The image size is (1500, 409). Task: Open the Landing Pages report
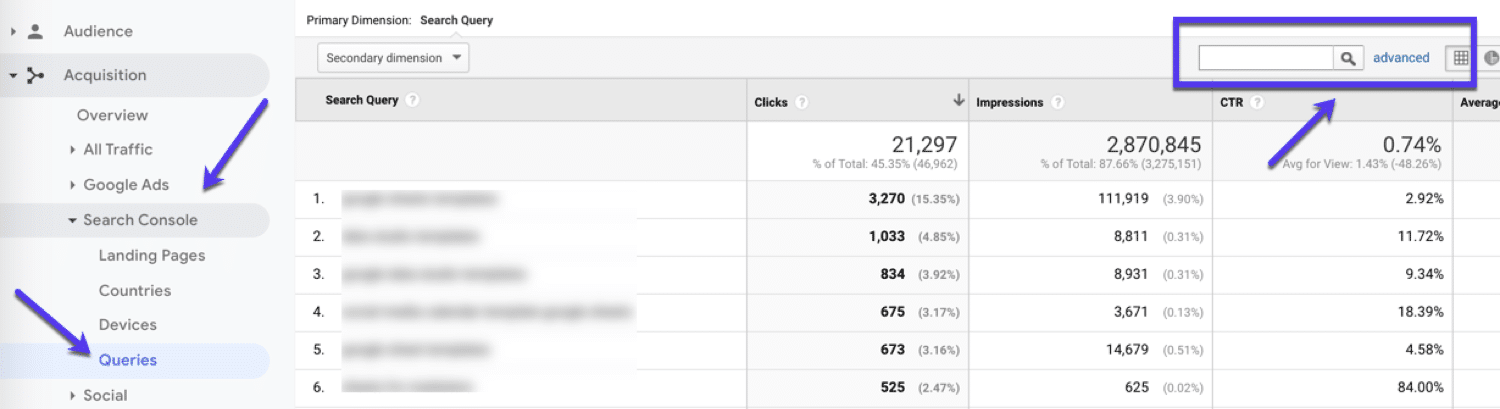pyautogui.click(x=152, y=255)
